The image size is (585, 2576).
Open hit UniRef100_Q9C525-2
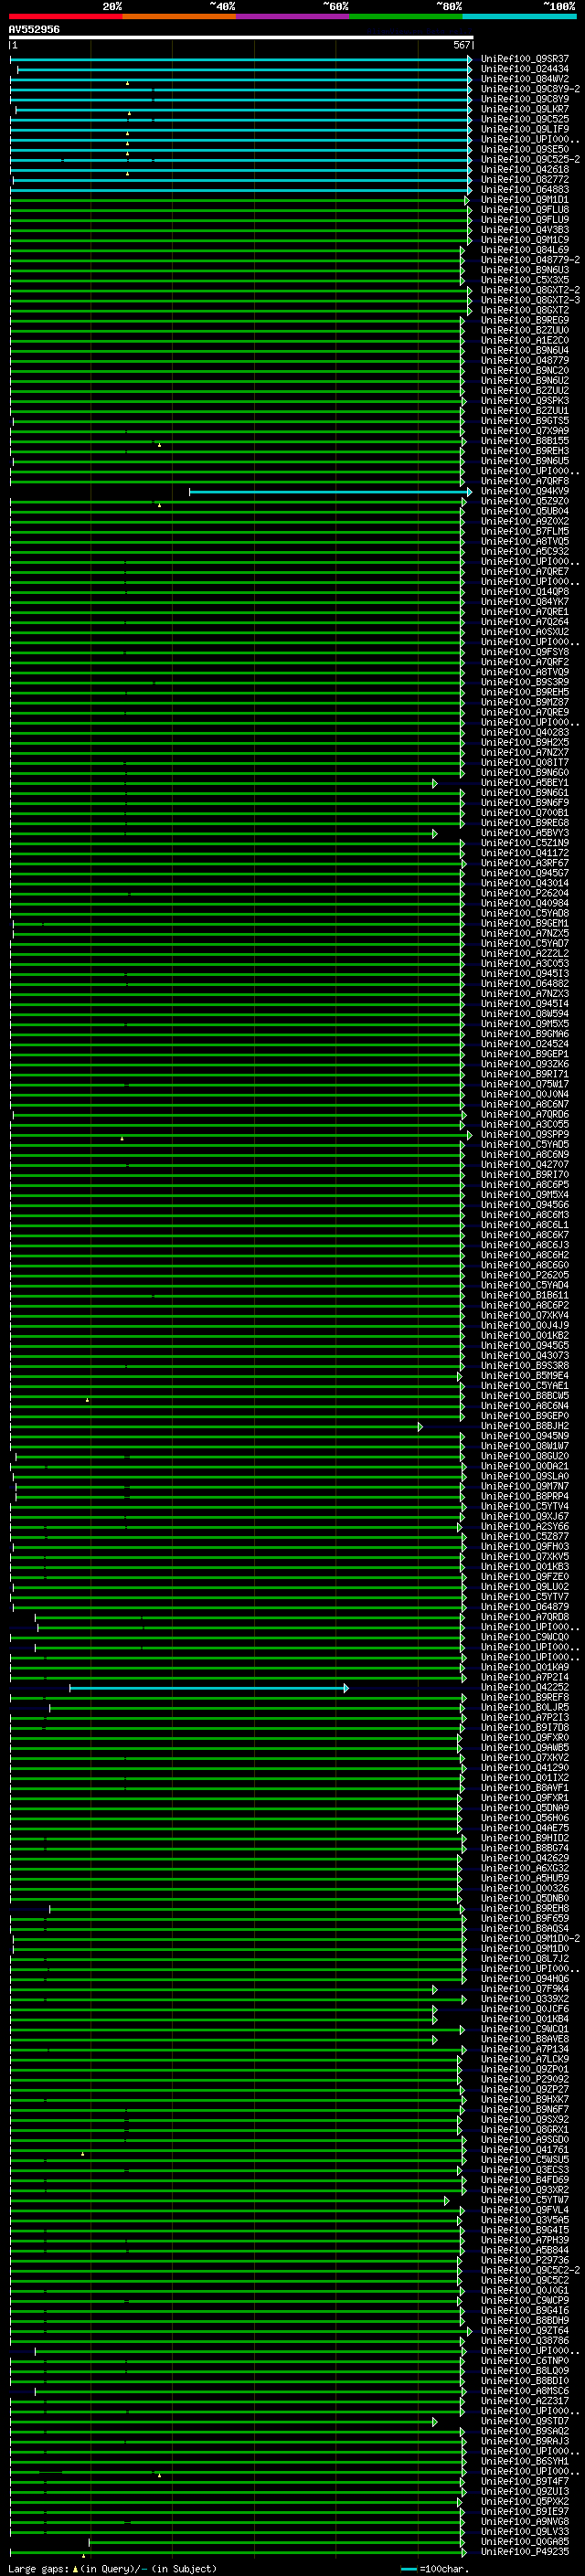click(530, 159)
